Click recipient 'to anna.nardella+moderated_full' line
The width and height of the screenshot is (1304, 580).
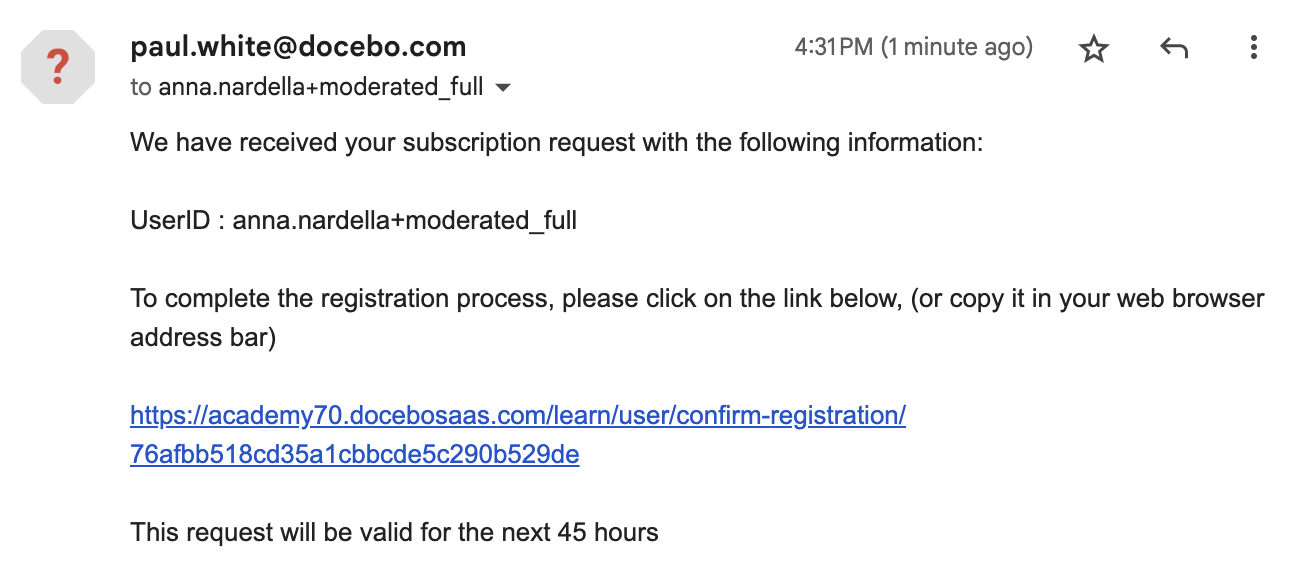[307, 87]
